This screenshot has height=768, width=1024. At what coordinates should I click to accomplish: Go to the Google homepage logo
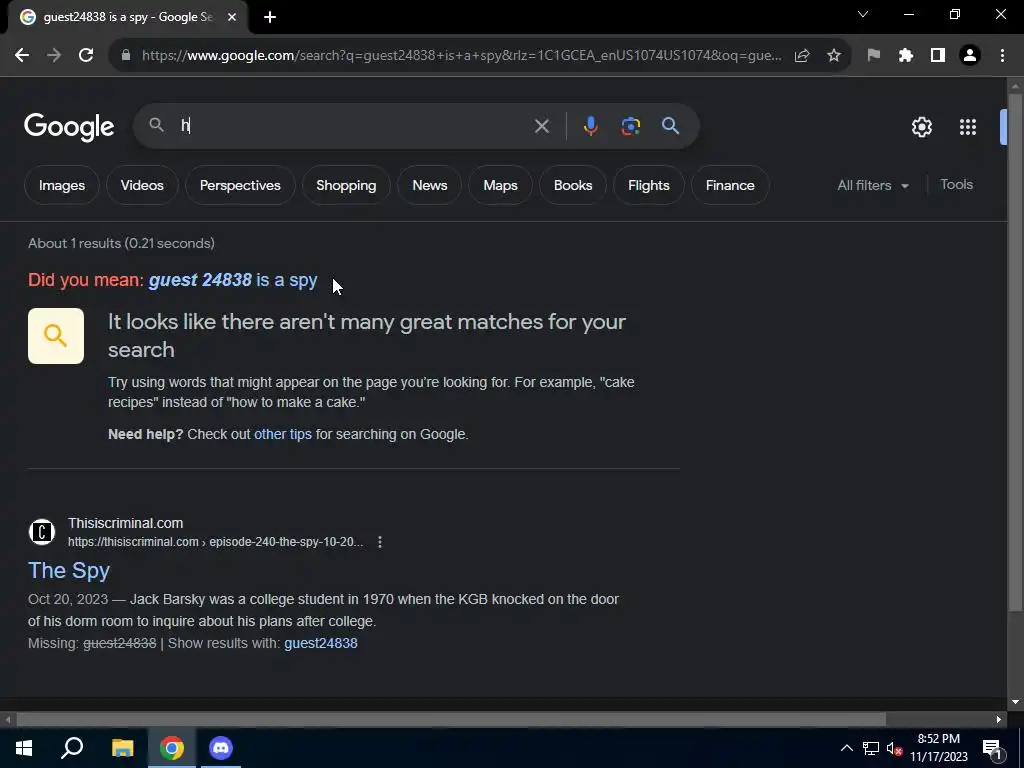click(69, 127)
